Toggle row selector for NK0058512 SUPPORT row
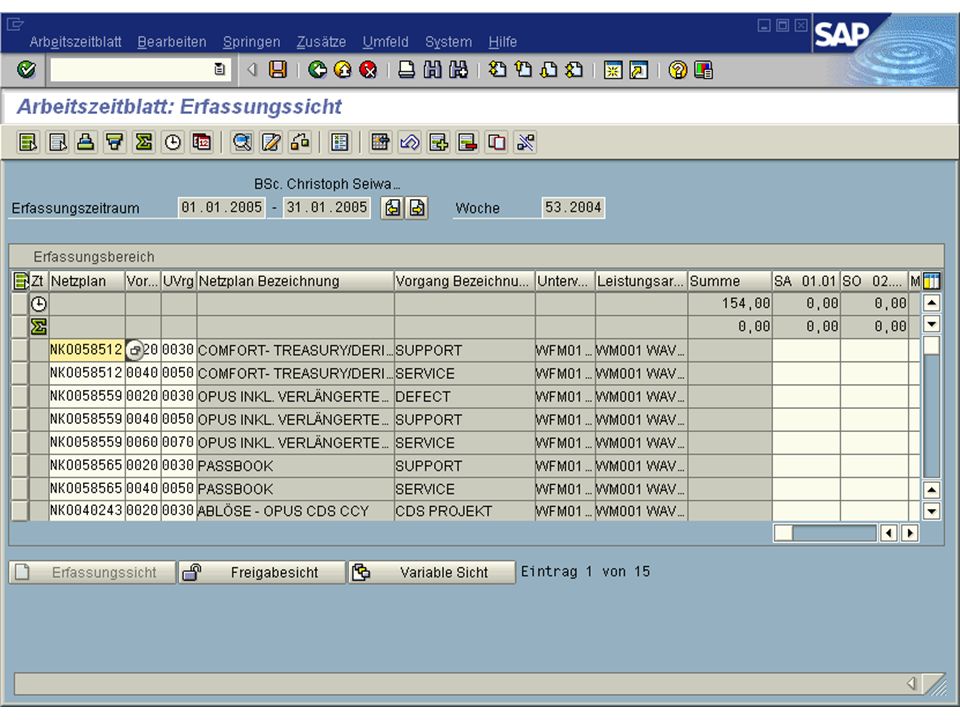The image size is (960, 720). (20, 350)
